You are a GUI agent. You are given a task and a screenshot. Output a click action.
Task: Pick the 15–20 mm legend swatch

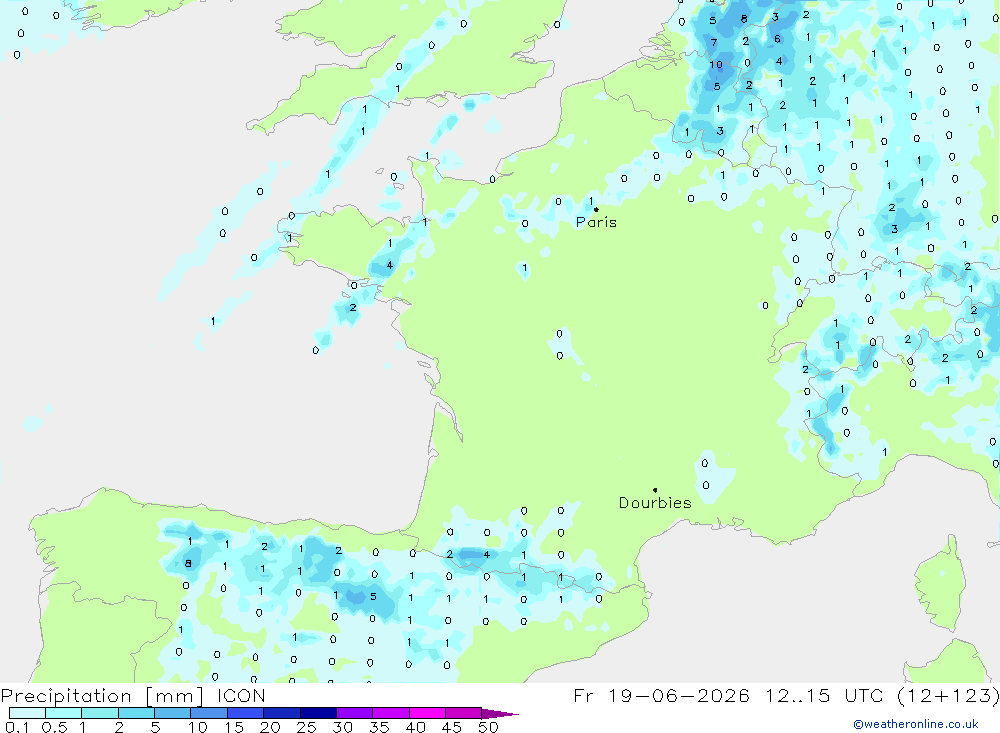246,713
